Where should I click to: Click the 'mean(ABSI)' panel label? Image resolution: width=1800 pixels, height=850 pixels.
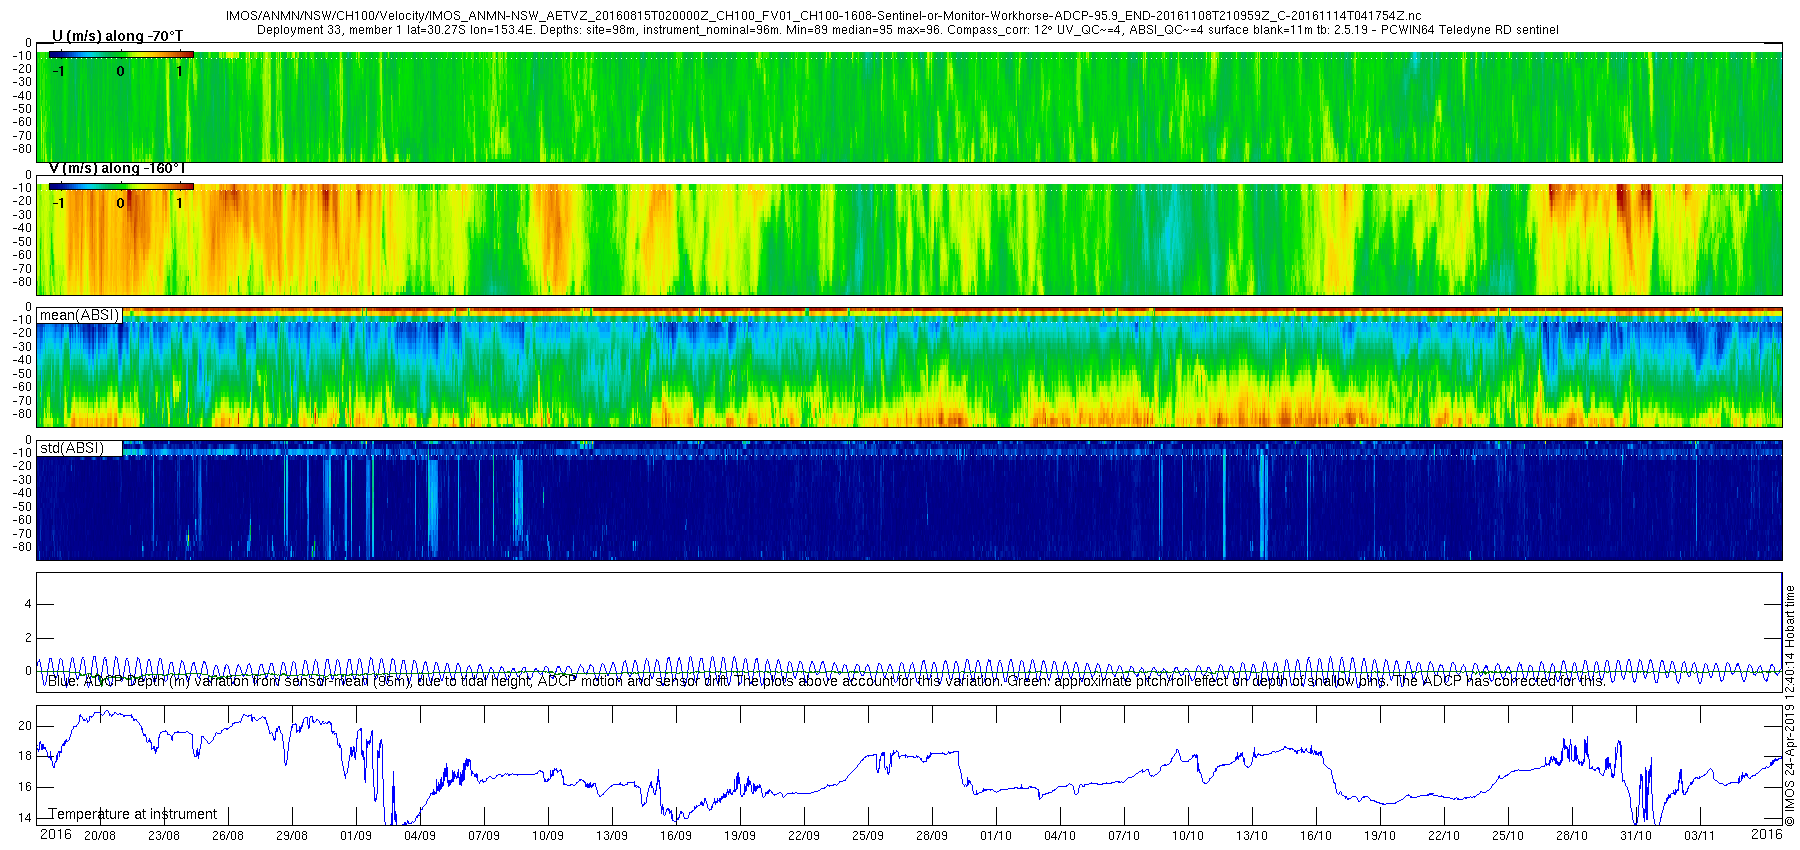pos(79,315)
